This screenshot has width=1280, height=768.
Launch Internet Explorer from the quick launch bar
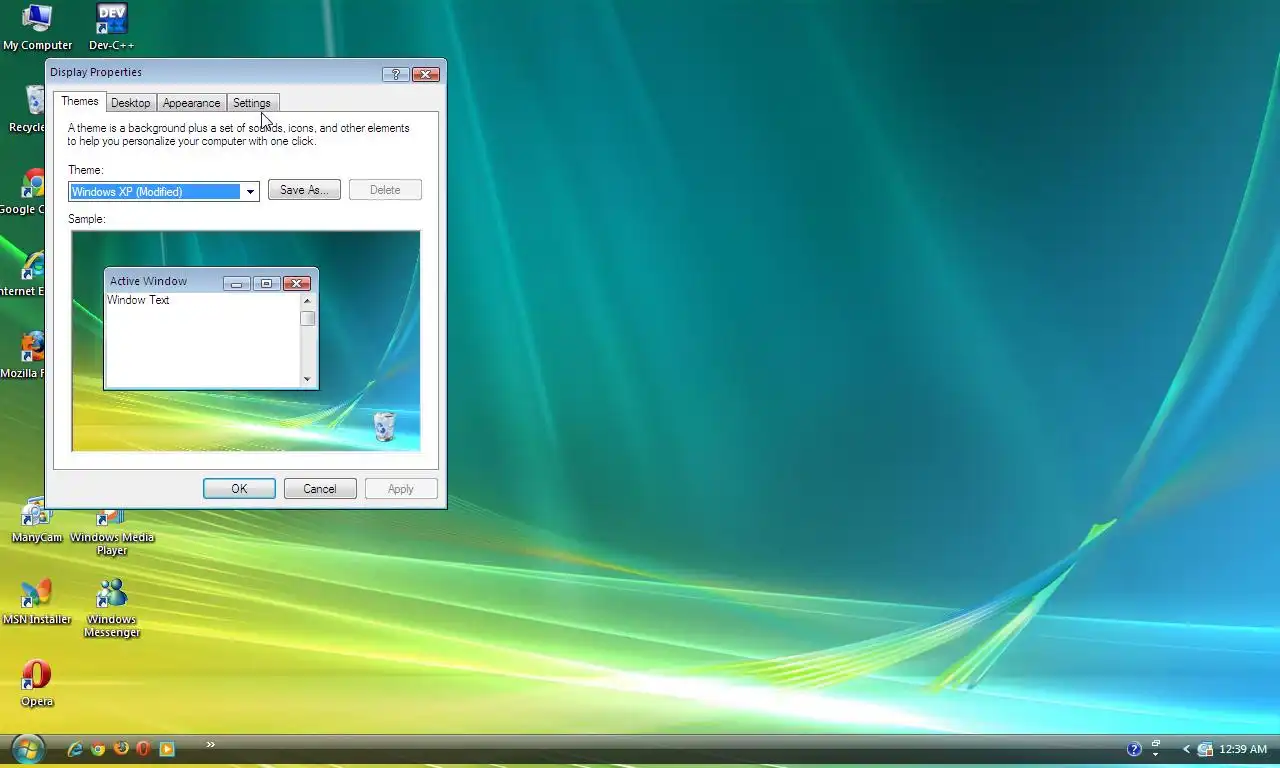75,749
